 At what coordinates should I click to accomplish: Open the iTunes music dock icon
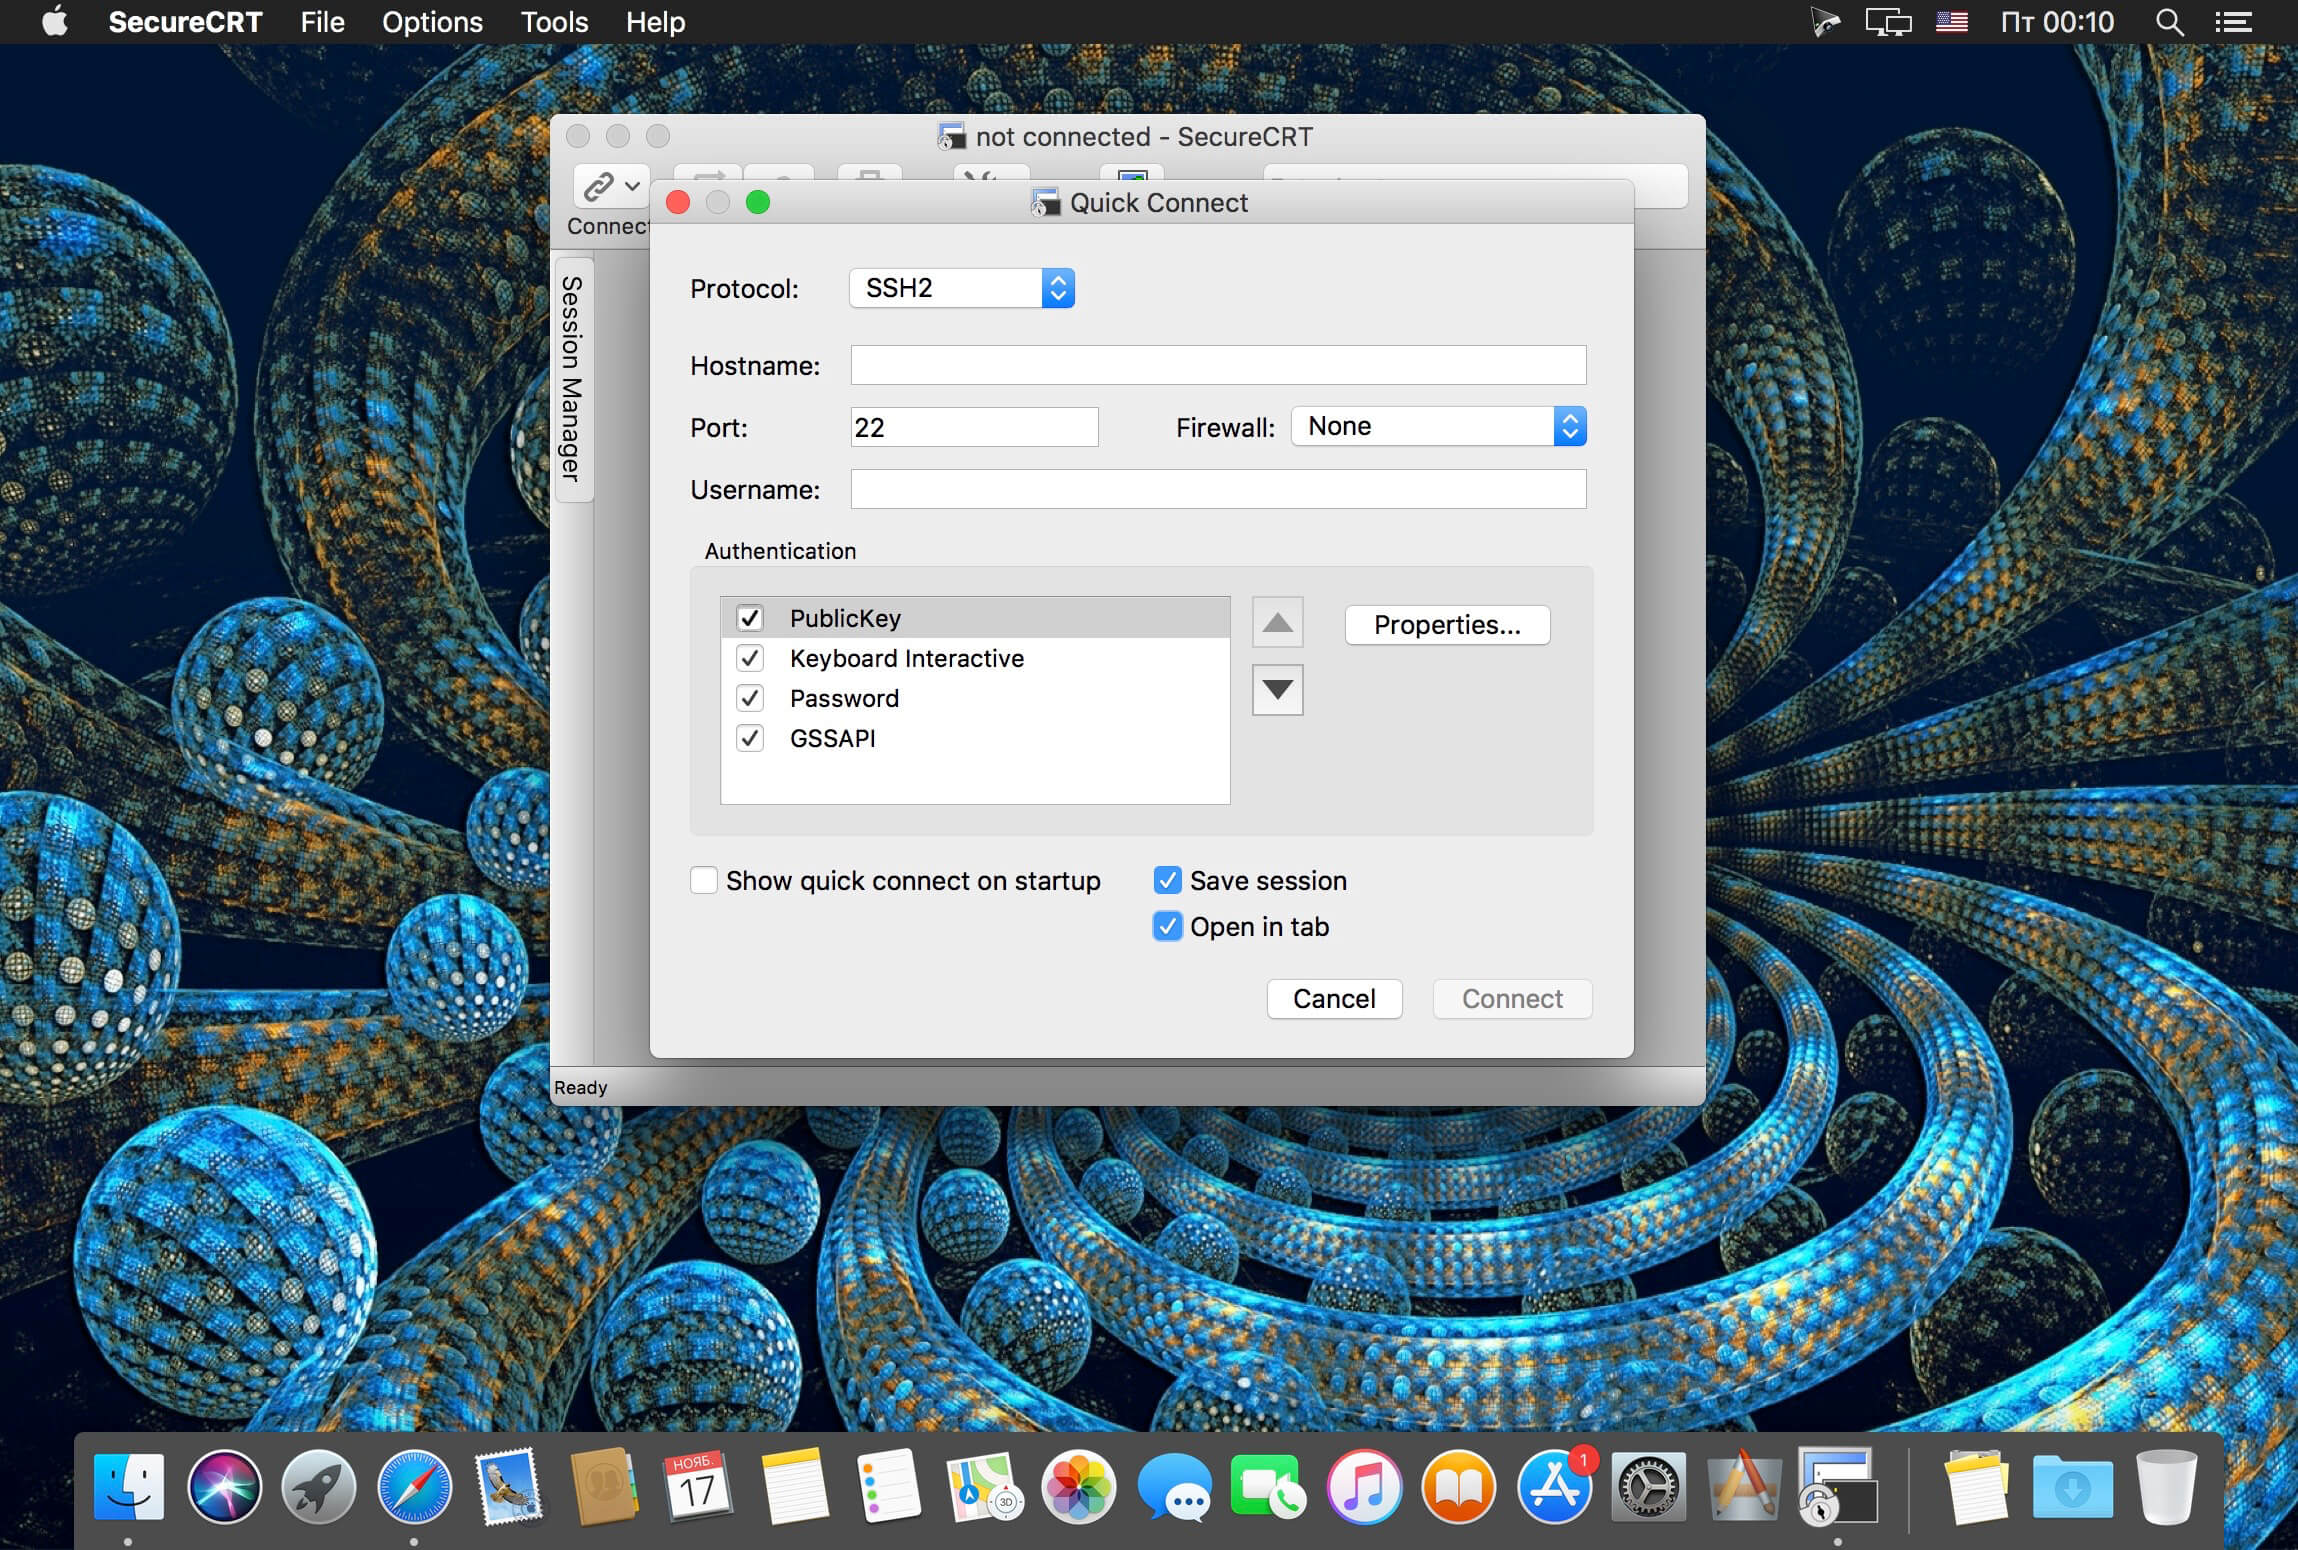point(1363,1486)
